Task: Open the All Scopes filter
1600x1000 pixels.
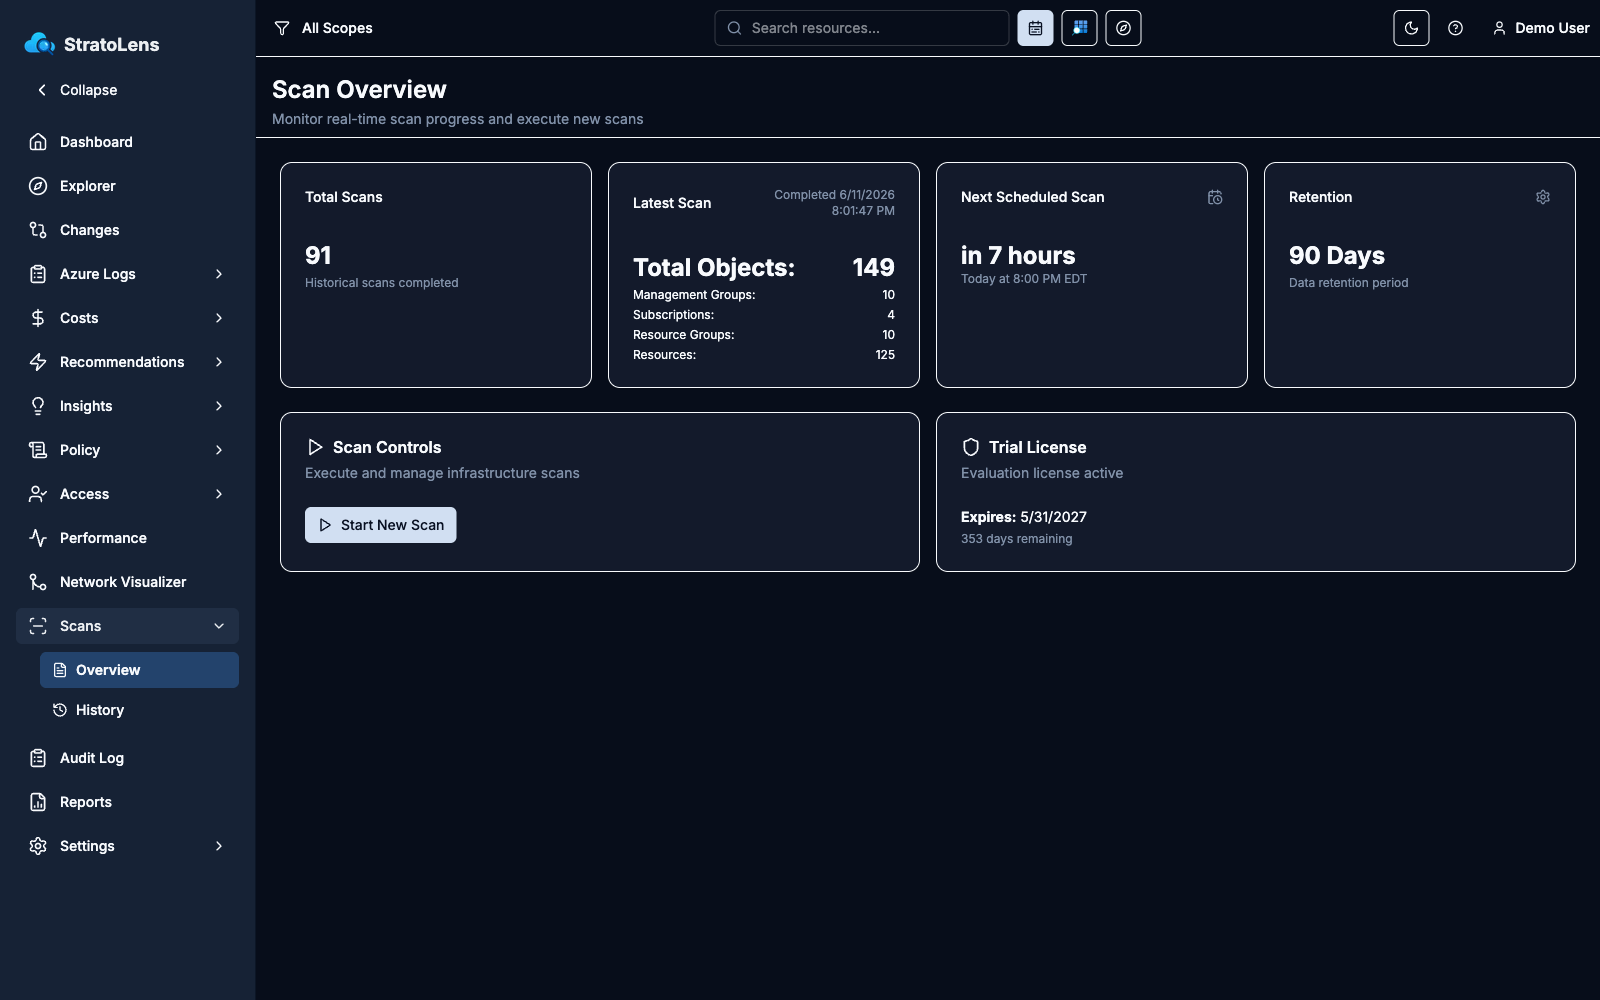Action: coord(323,28)
